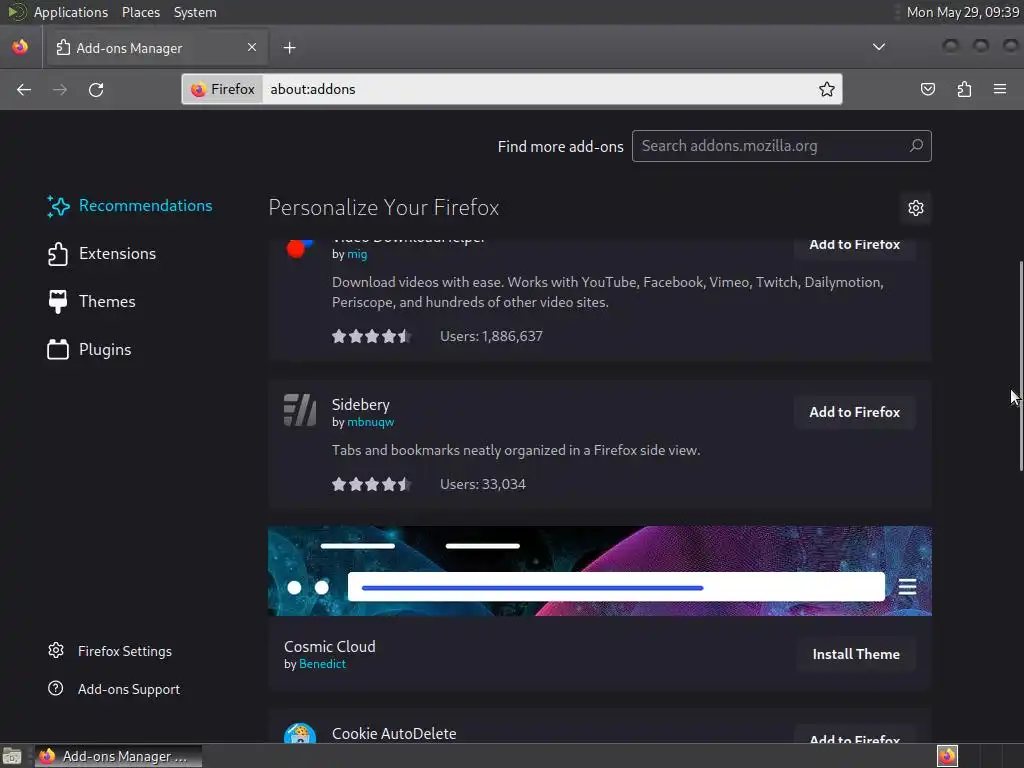This screenshot has height=768, width=1024.
Task: Add Sidebery to Firefox
Action: click(x=854, y=412)
